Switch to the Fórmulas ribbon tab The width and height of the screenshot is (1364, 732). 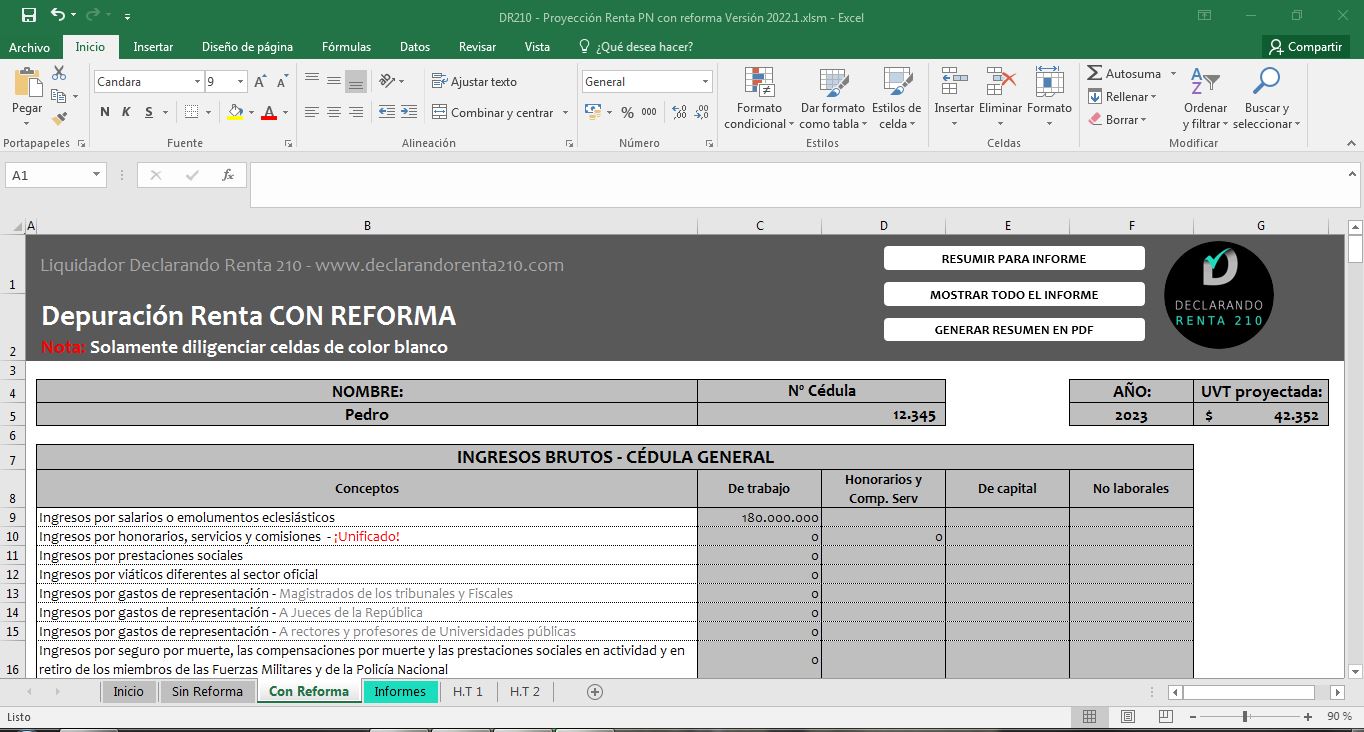click(346, 47)
